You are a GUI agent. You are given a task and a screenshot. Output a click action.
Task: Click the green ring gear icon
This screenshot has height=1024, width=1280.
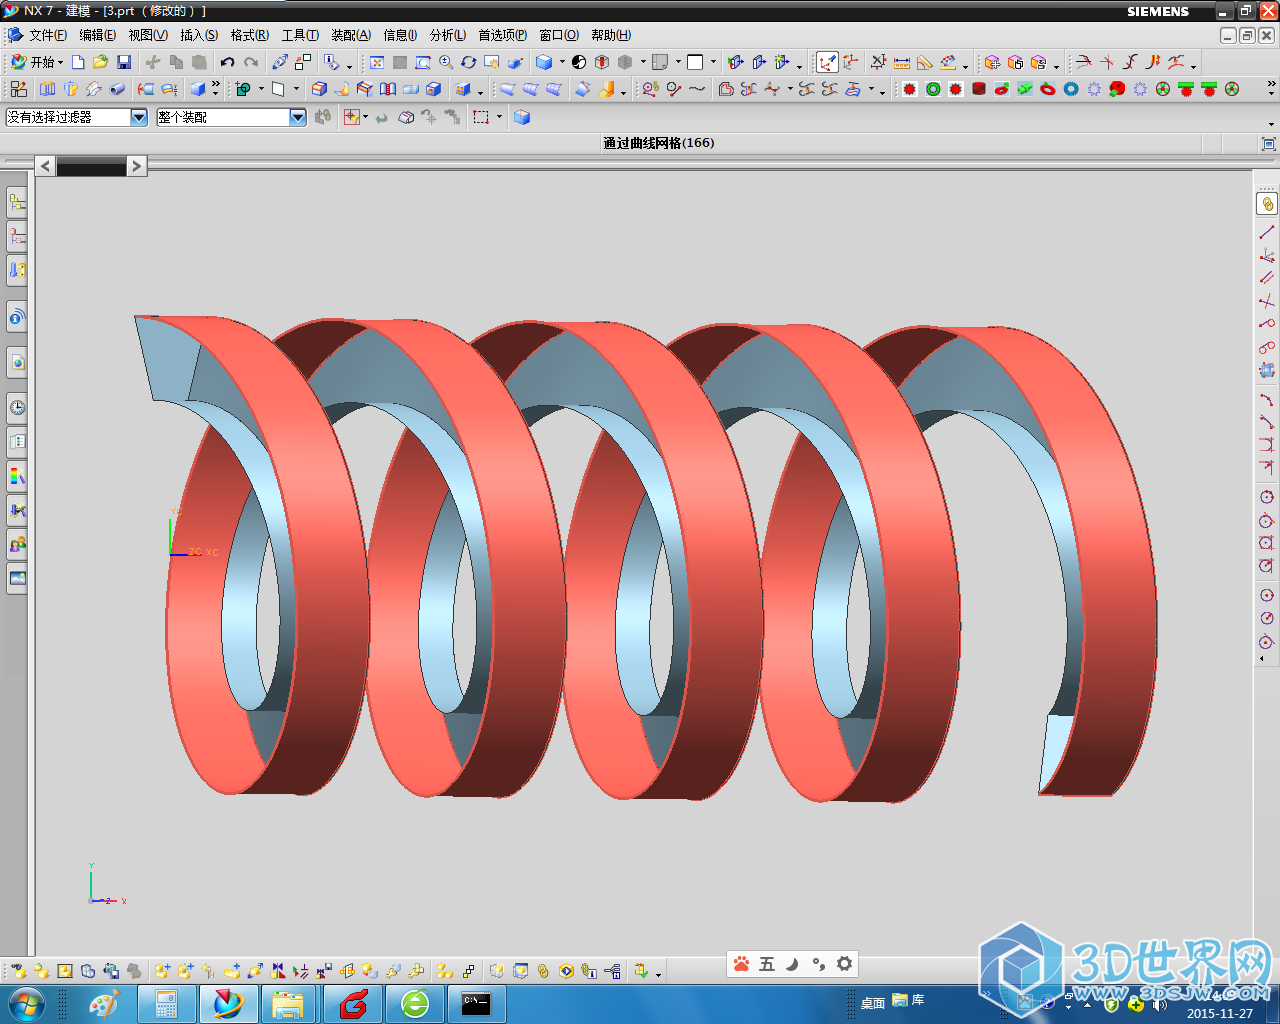pos(932,89)
